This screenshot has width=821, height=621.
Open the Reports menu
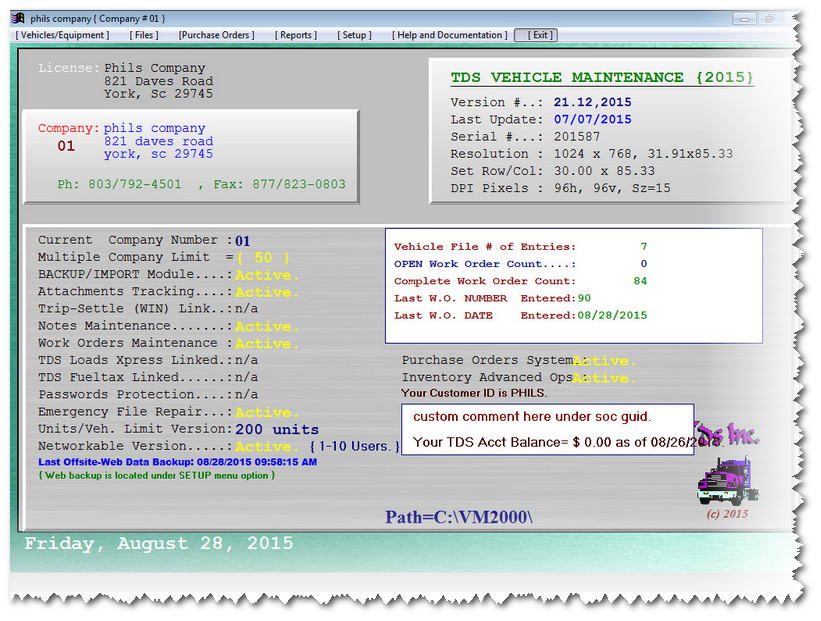pos(297,35)
